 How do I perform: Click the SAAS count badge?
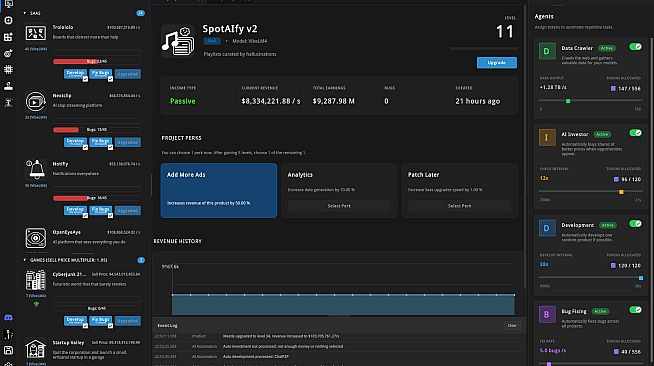(141, 13)
